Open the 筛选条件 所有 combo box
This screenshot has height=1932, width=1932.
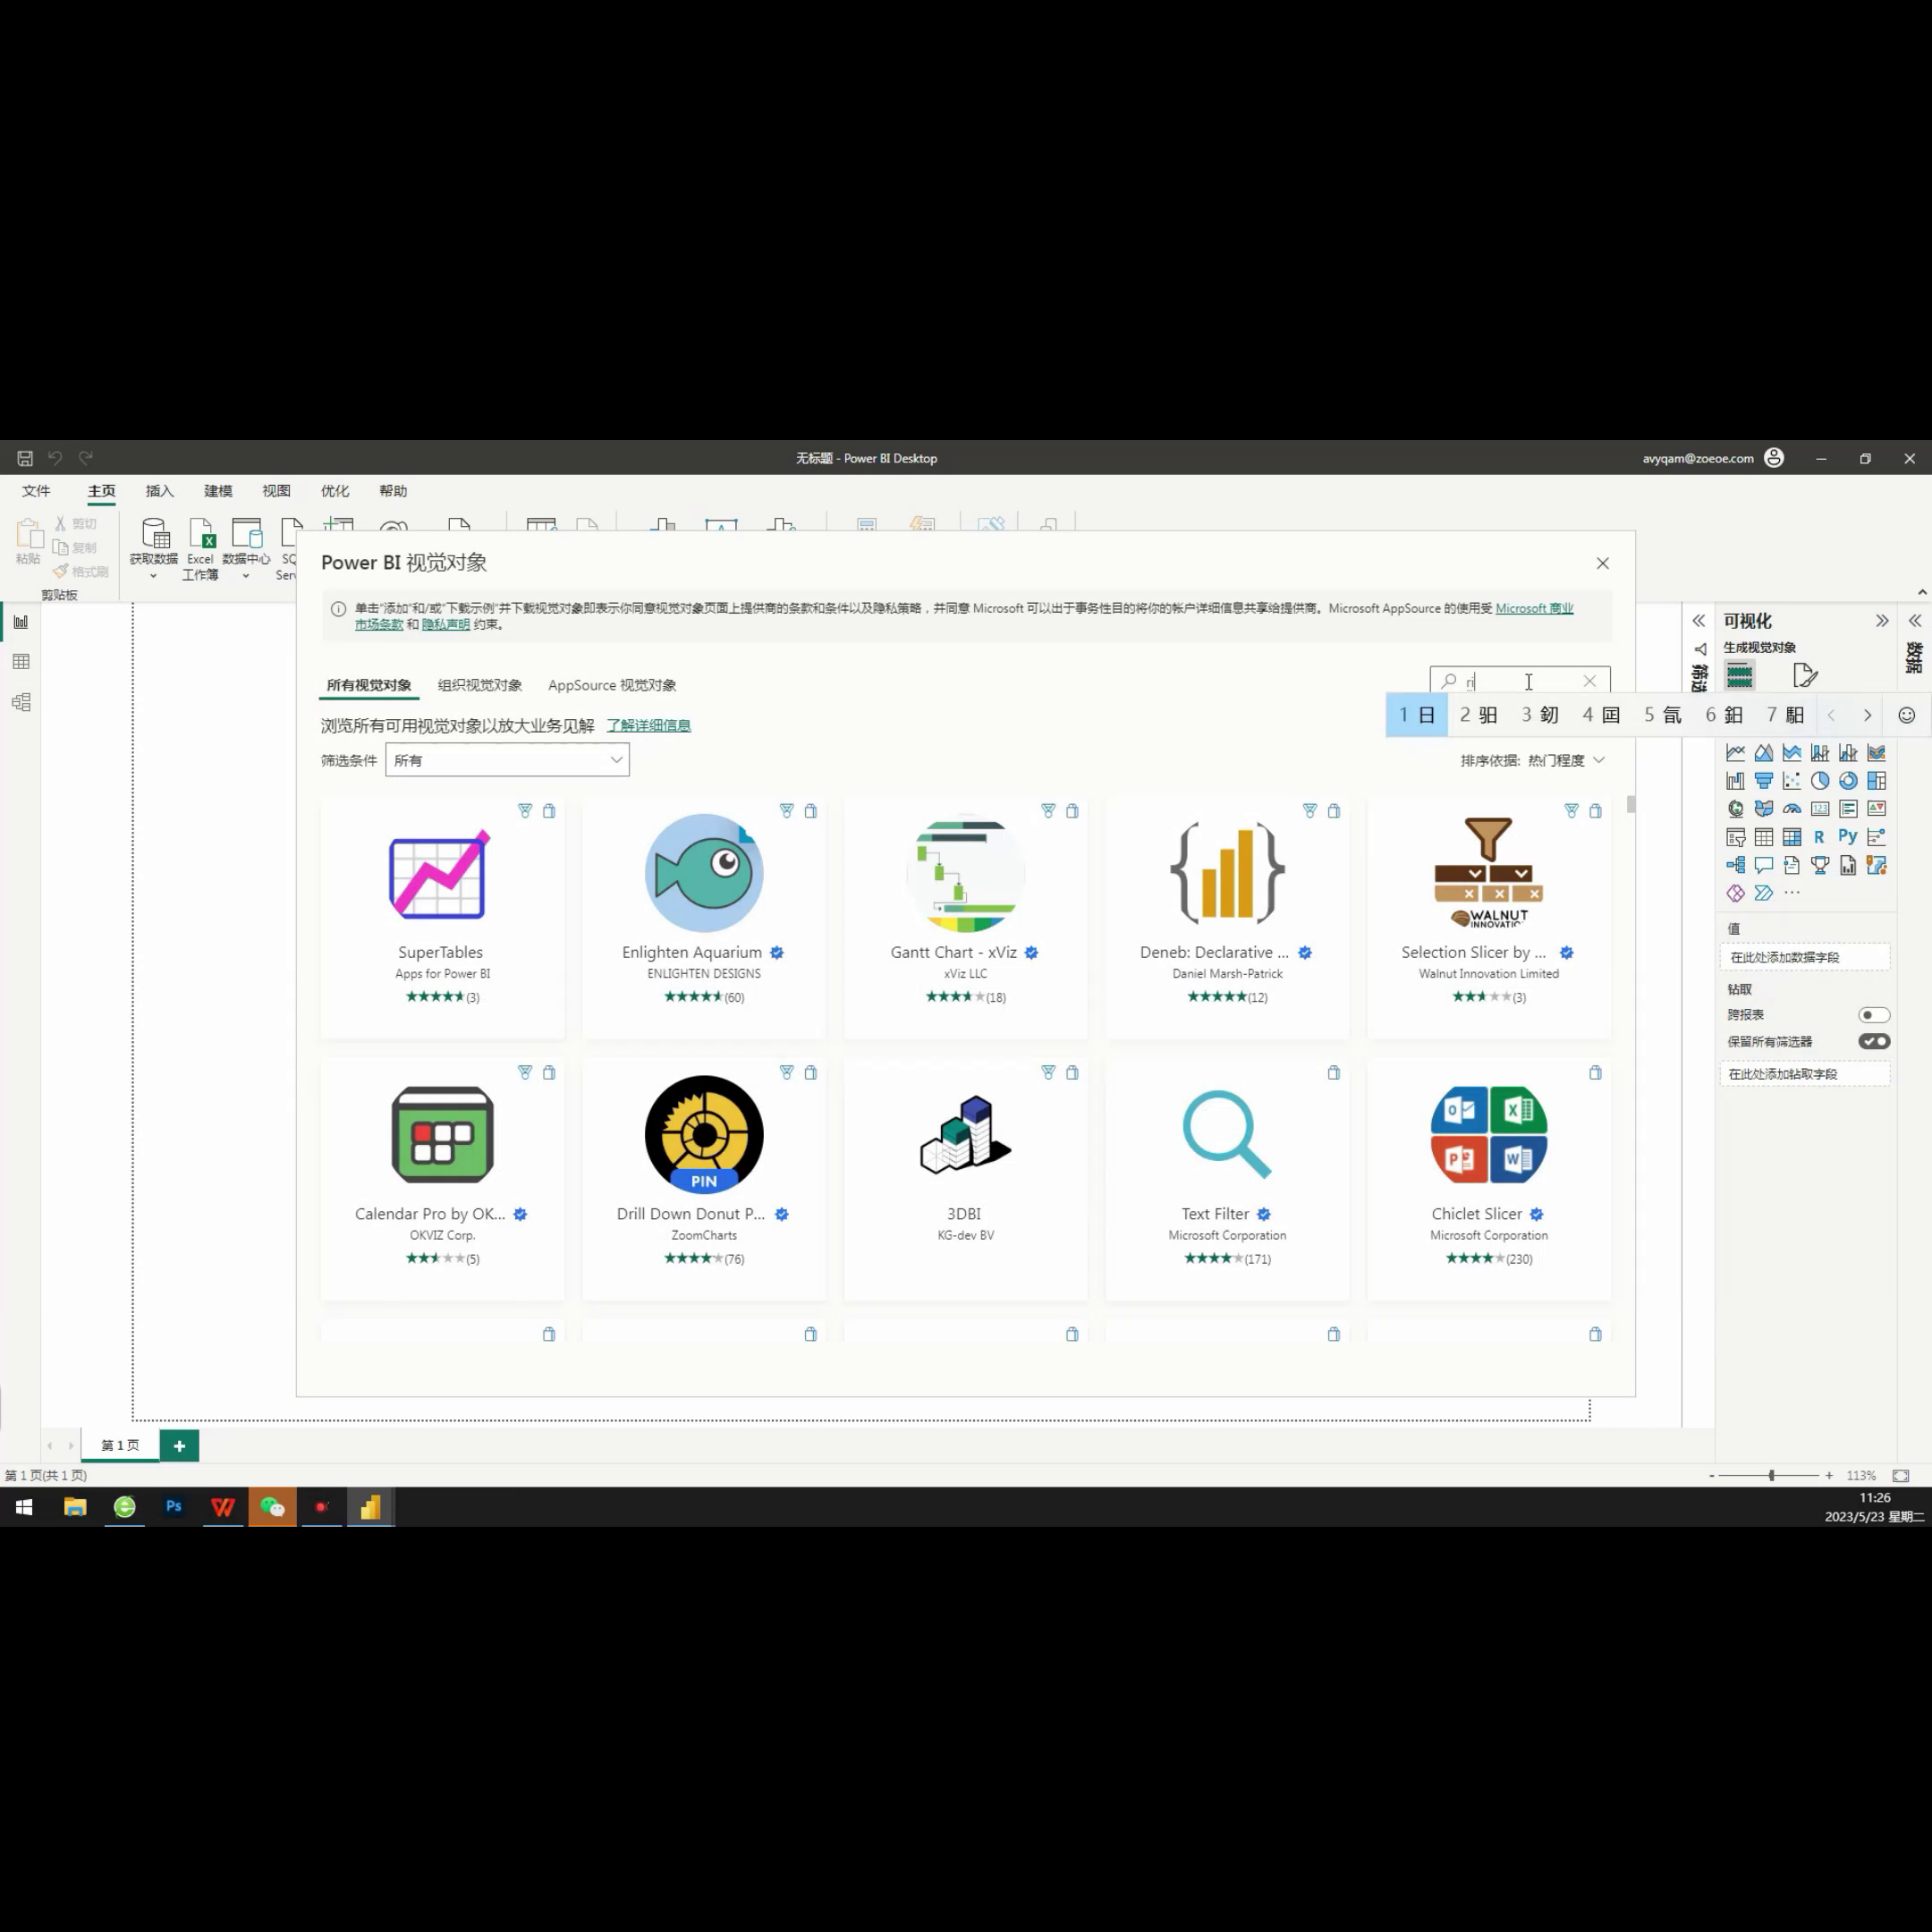point(507,760)
